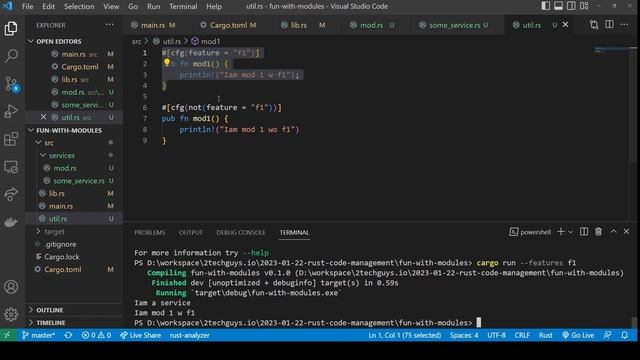The width and height of the screenshot is (640, 360).
Task: Click Live Share in the status bar
Action: click(140, 335)
